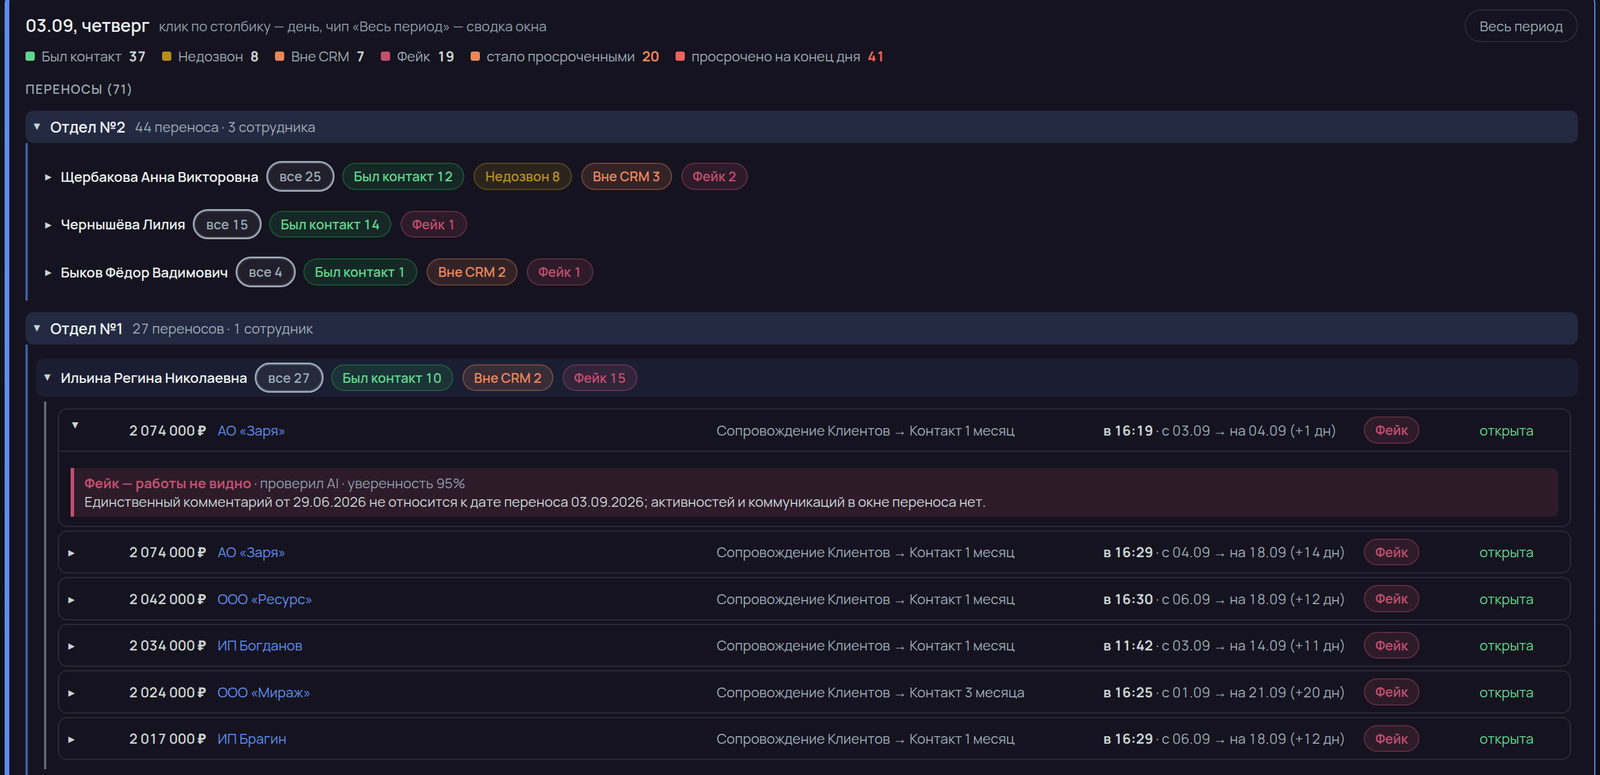Screen dimensions: 1600x775
Task: Collapse the Отдел №2 section
Action: point(37,127)
